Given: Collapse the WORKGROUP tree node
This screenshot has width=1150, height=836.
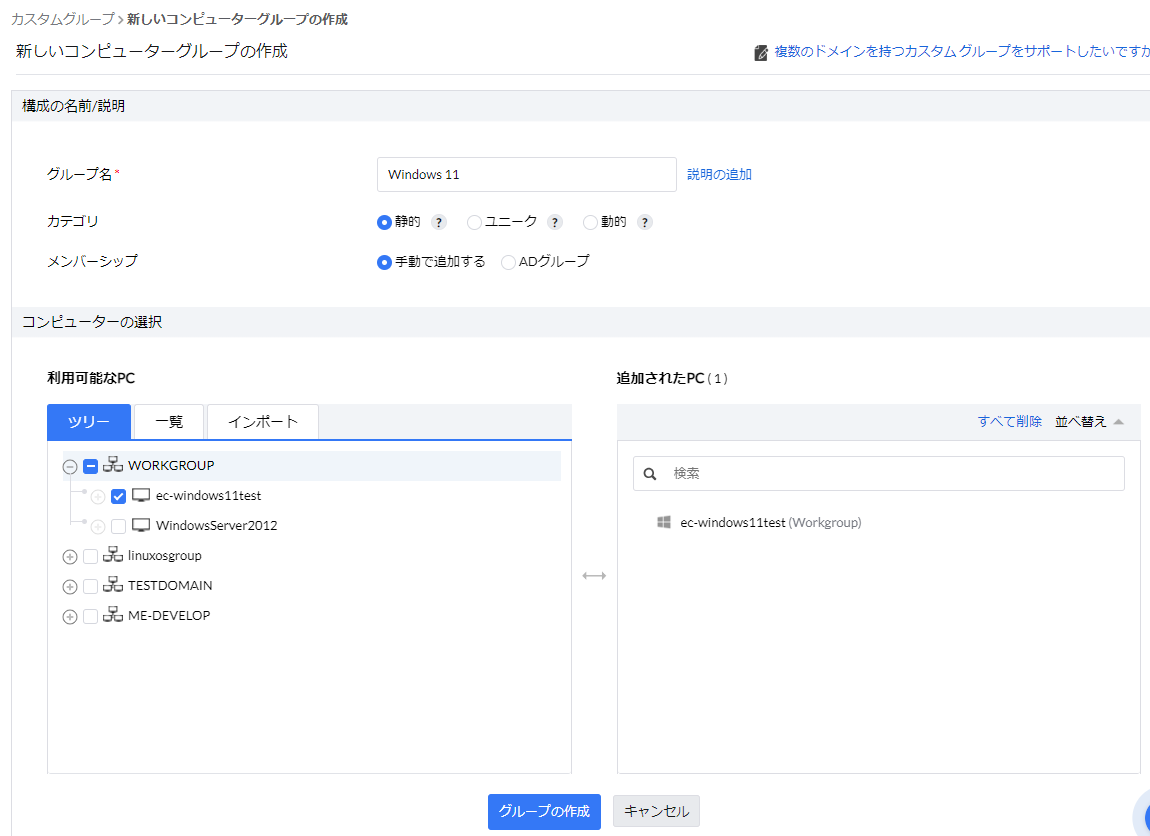Looking at the screenshot, I should pos(70,467).
